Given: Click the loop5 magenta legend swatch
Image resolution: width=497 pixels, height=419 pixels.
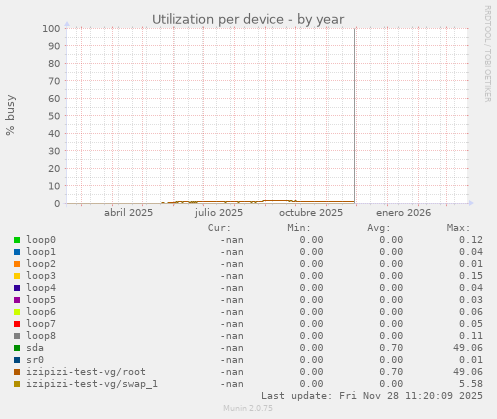Looking at the screenshot, I should 17,300.
